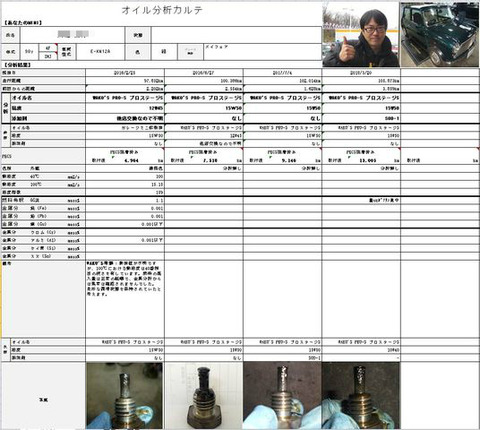The width and height of the screenshot is (480, 430).
Task: Select the メイフェア grade cell
Action: 263,52
